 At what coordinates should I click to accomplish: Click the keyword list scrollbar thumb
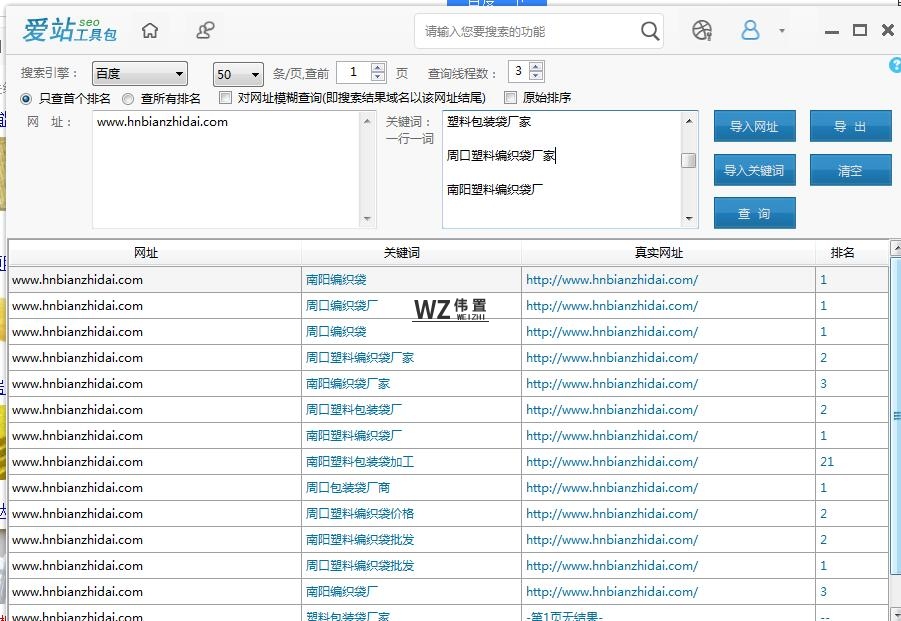pyautogui.click(x=689, y=160)
